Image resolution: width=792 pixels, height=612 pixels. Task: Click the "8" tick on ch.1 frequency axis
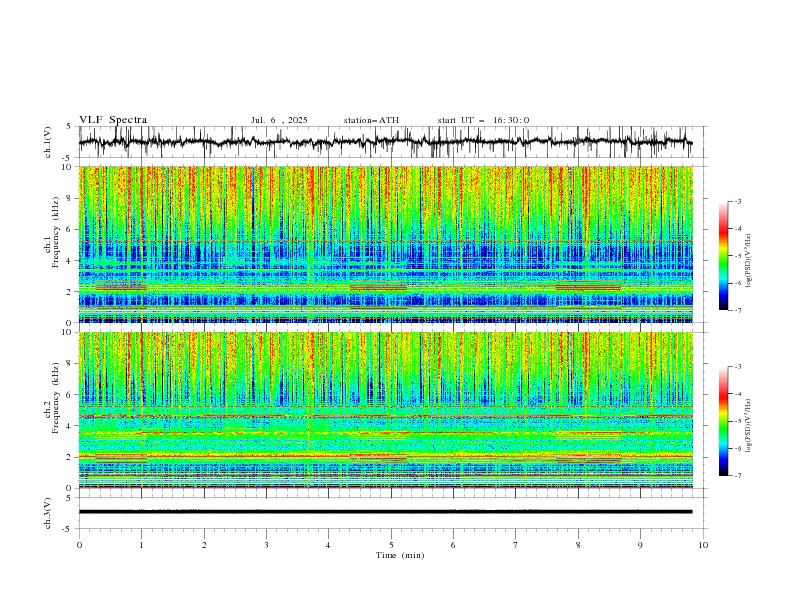click(x=70, y=198)
